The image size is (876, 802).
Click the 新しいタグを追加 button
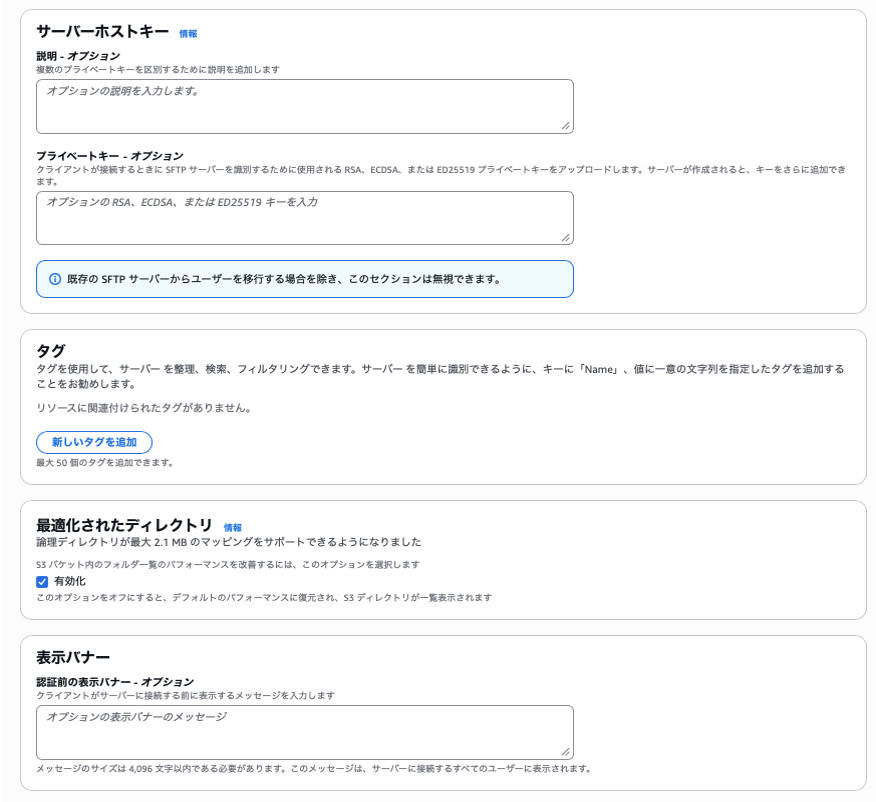94,442
